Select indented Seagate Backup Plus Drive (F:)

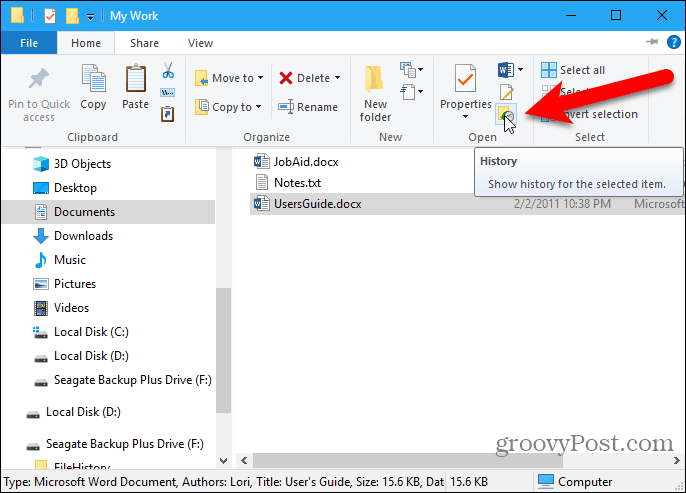(x=122, y=380)
